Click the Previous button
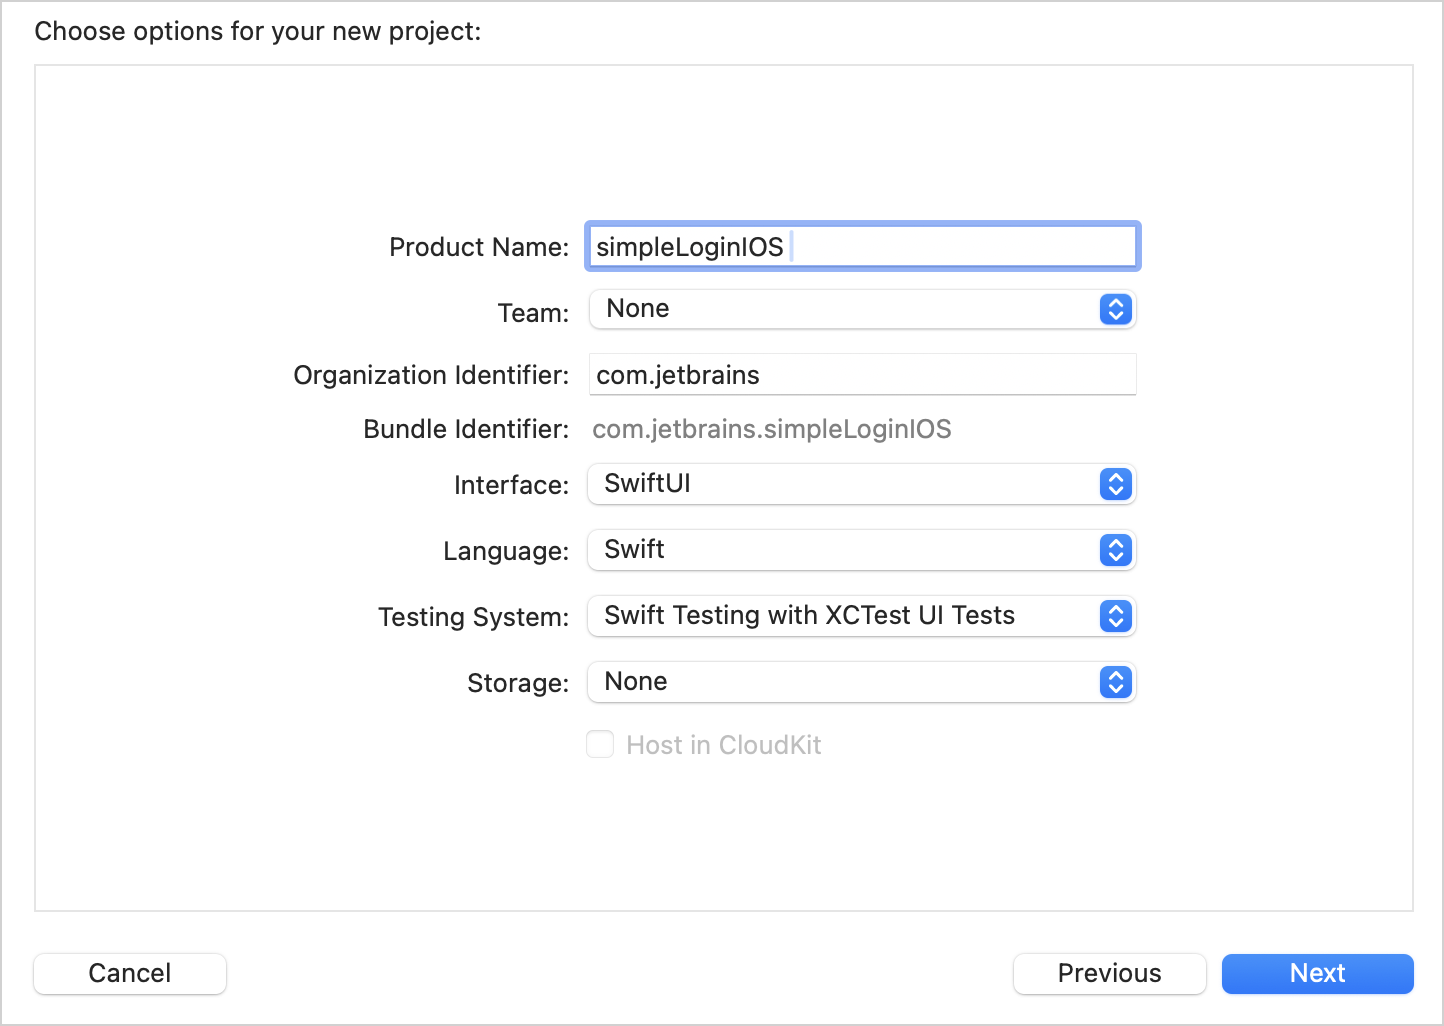The image size is (1444, 1026). coord(1109,973)
